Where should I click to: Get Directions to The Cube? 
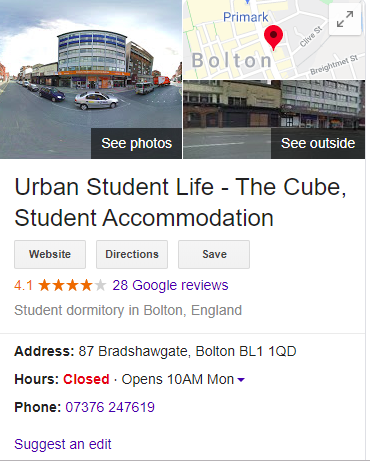click(x=132, y=254)
